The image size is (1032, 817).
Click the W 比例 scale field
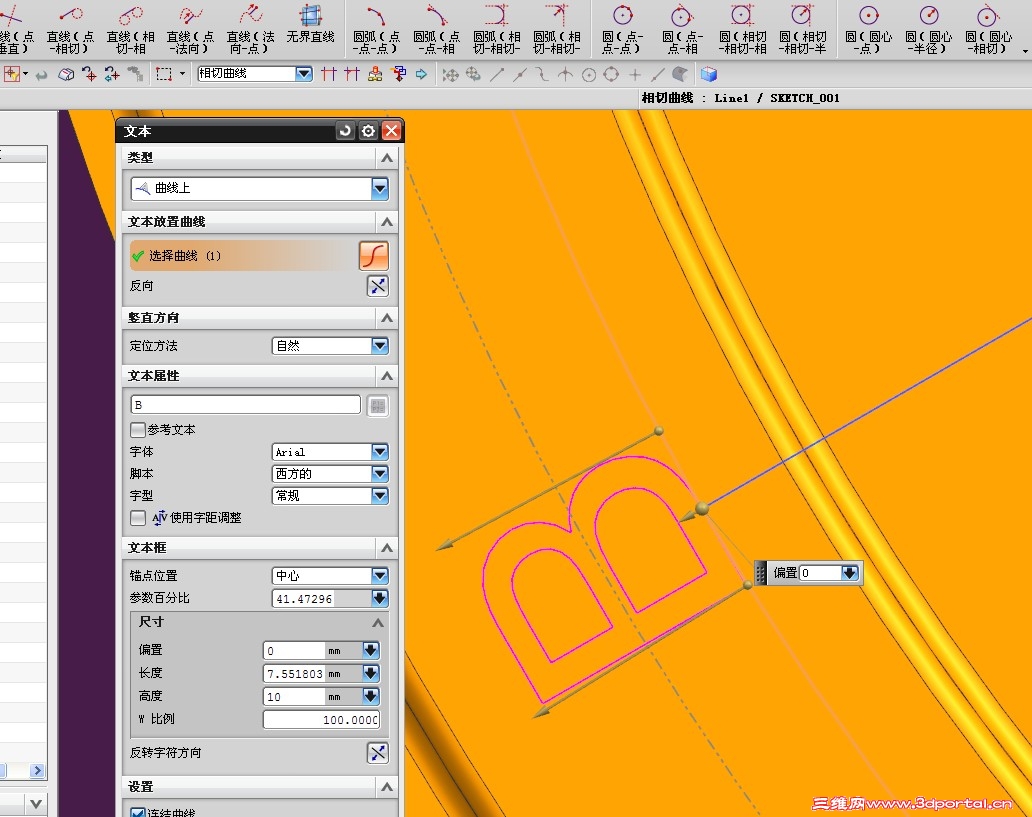click(321, 720)
